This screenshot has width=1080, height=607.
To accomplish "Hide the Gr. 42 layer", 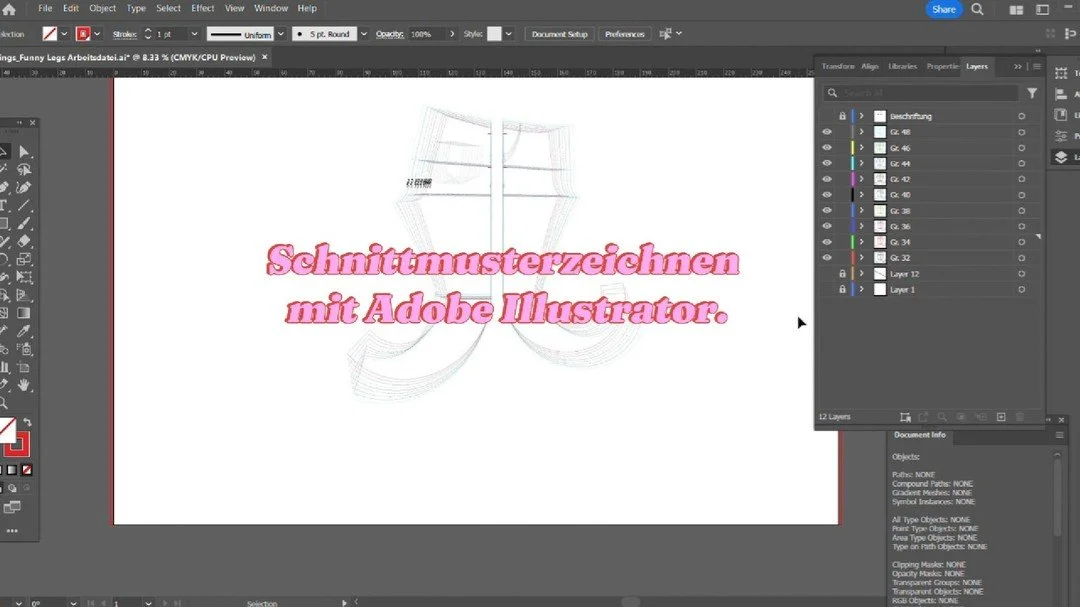I will (x=827, y=179).
